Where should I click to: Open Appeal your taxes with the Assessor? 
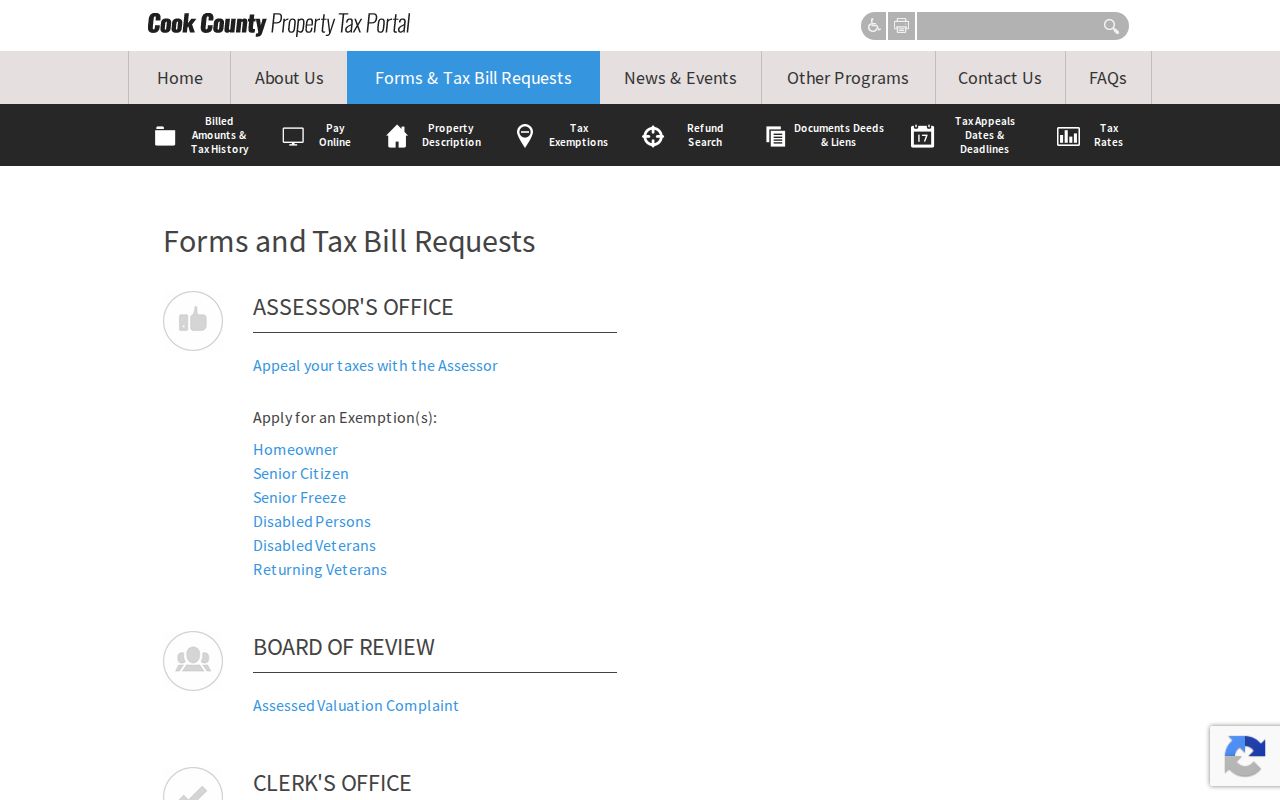coord(375,366)
